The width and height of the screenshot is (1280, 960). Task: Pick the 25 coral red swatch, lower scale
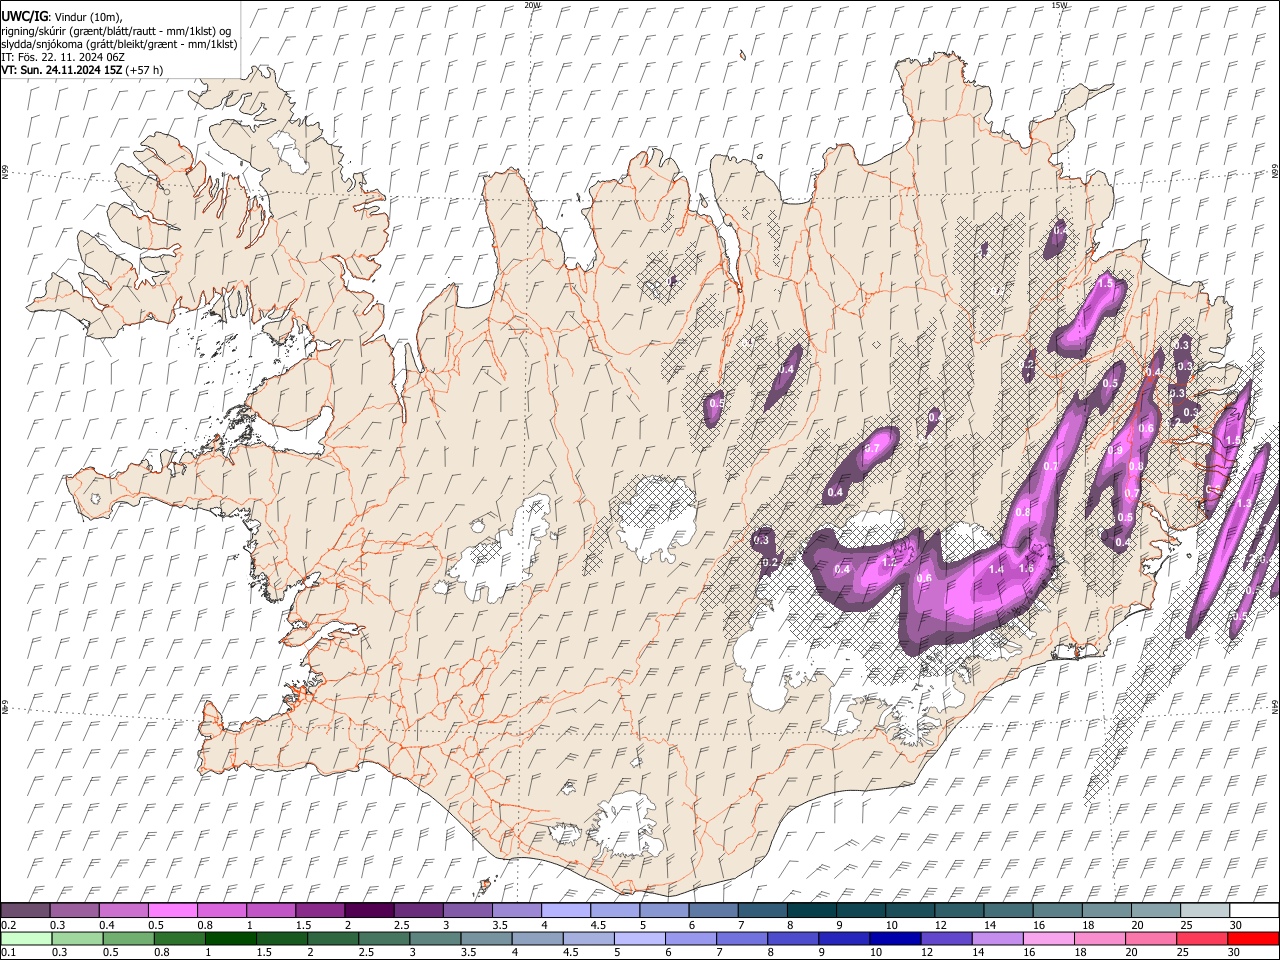pyautogui.click(x=1200, y=938)
